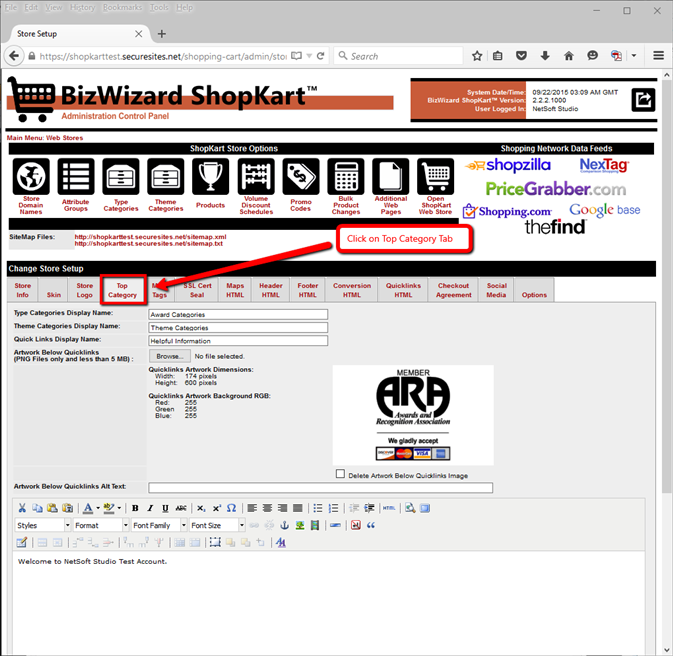This screenshot has height=656, width=673.
Task: Insert blockquote icon in editor
Action: (x=371, y=525)
